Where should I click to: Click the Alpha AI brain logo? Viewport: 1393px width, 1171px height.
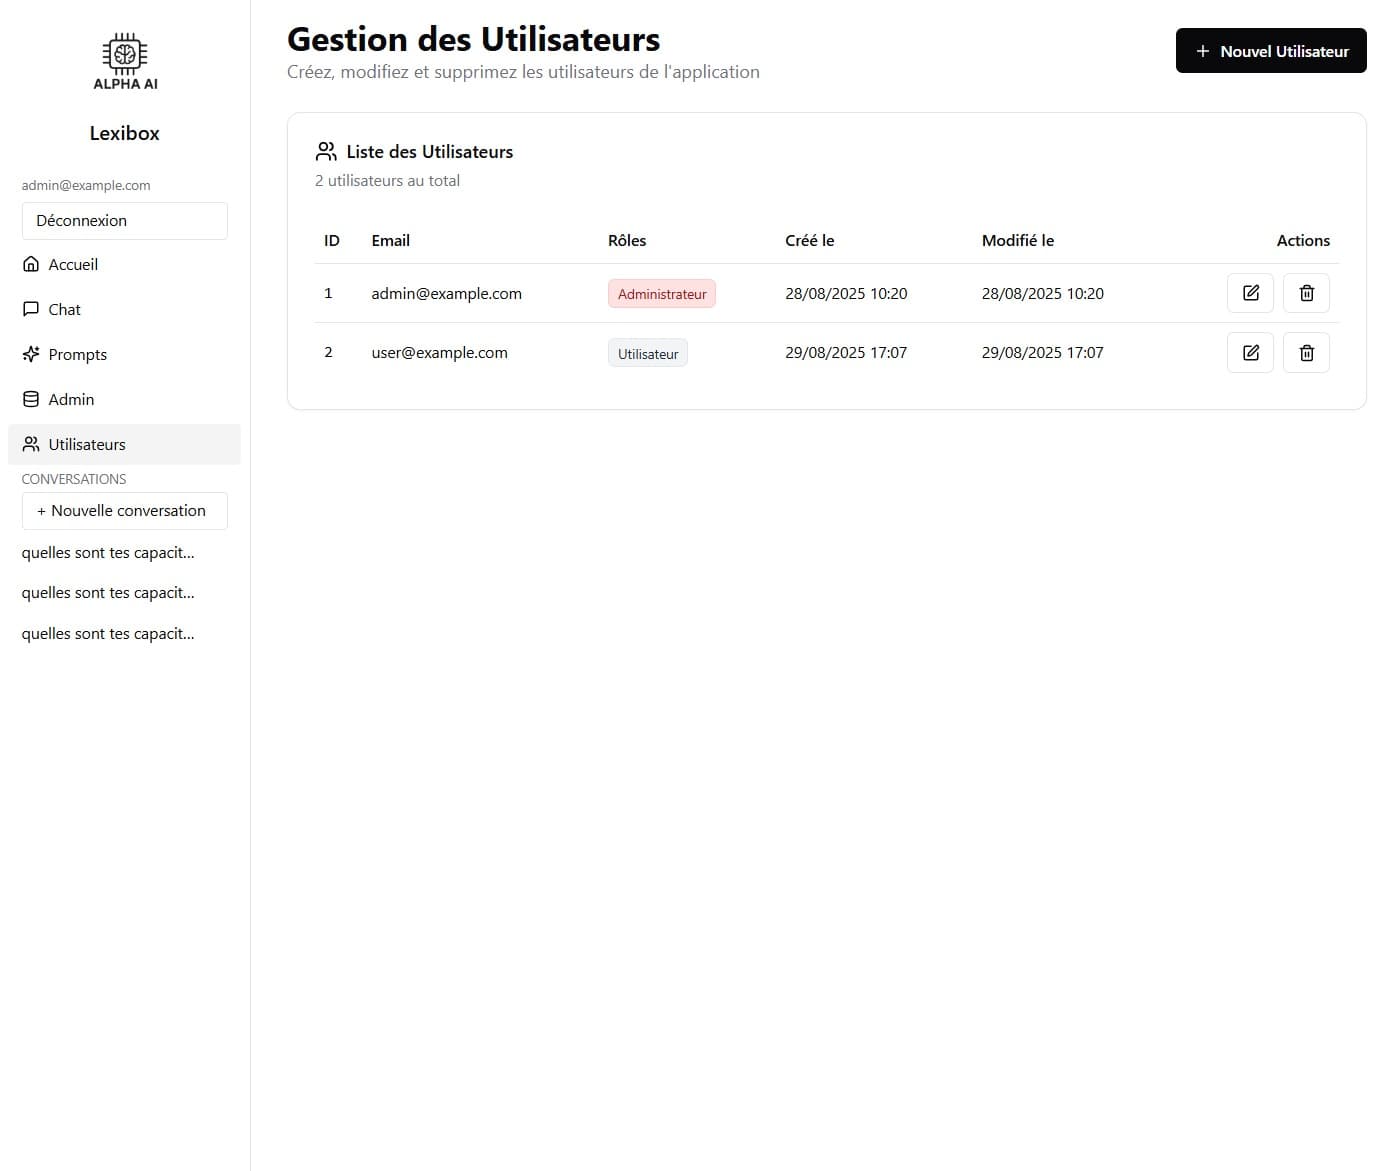(x=124, y=53)
